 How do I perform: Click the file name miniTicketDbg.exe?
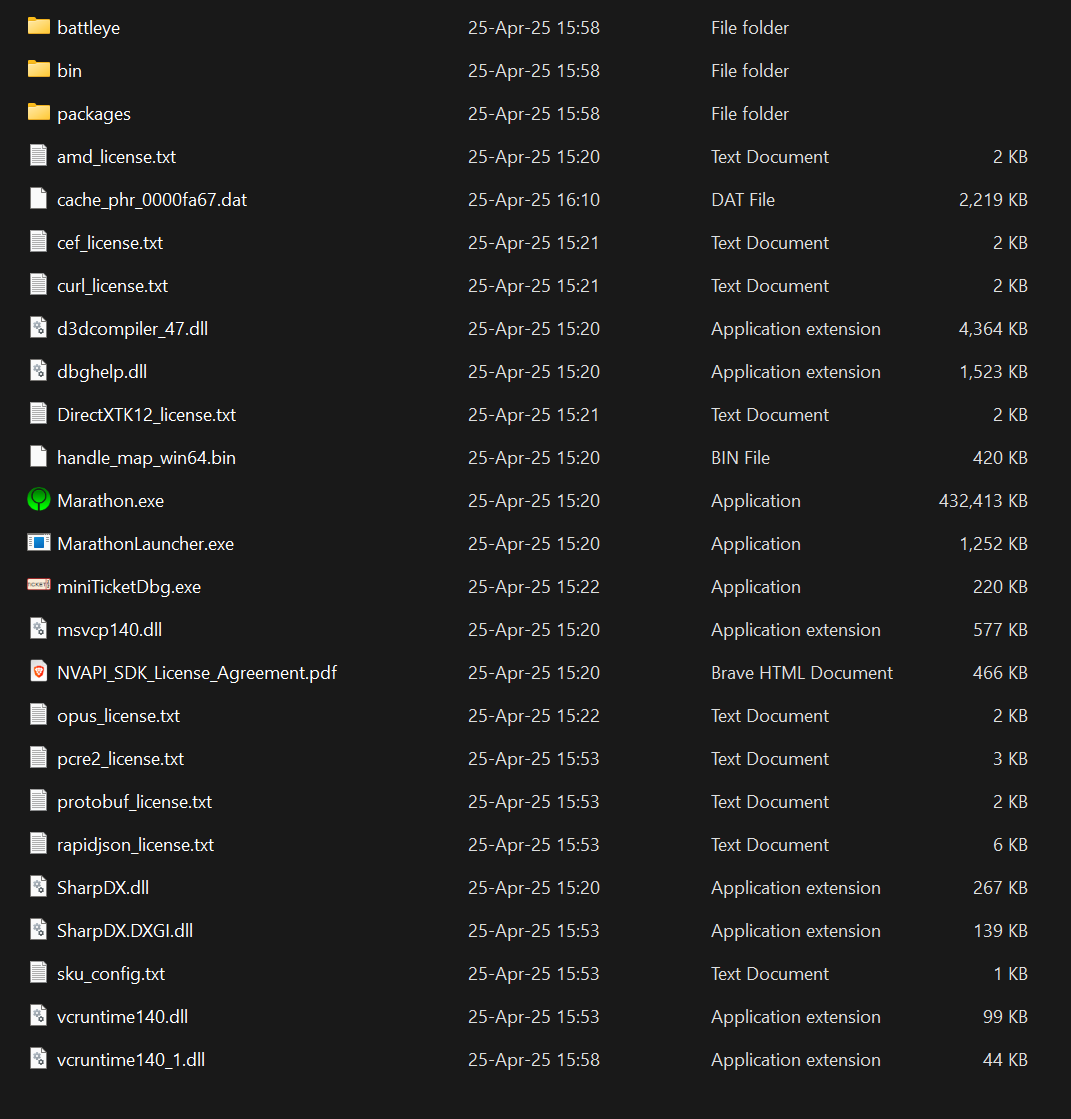[x=129, y=587]
